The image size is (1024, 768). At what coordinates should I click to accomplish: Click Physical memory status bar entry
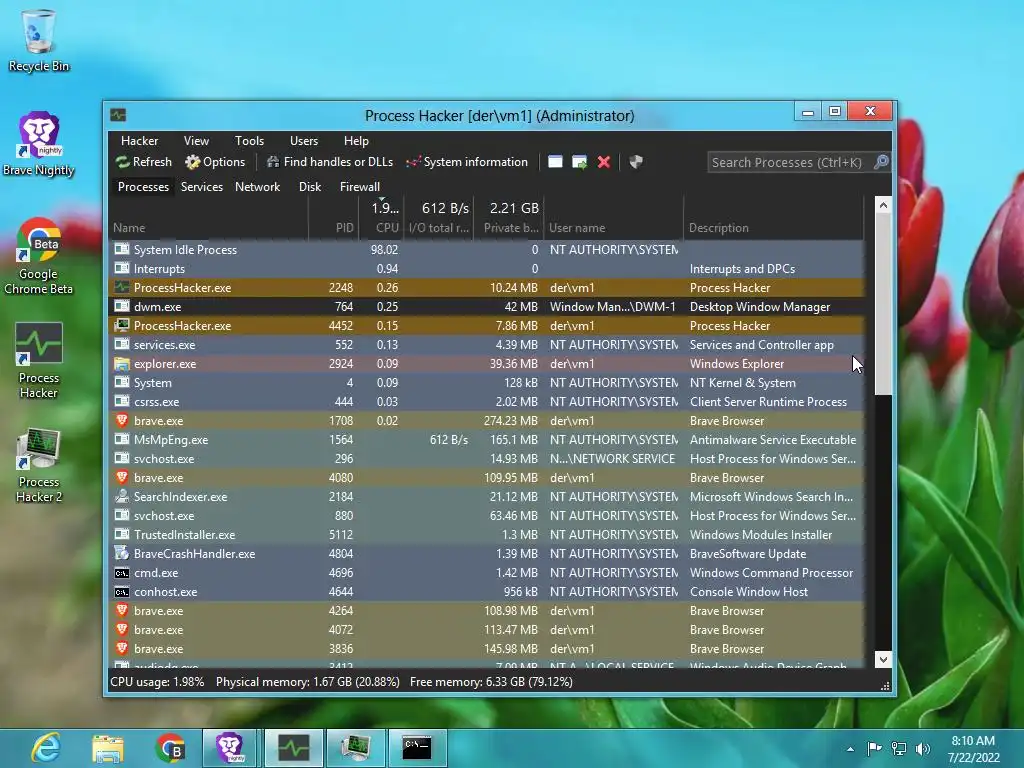pos(308,682)
